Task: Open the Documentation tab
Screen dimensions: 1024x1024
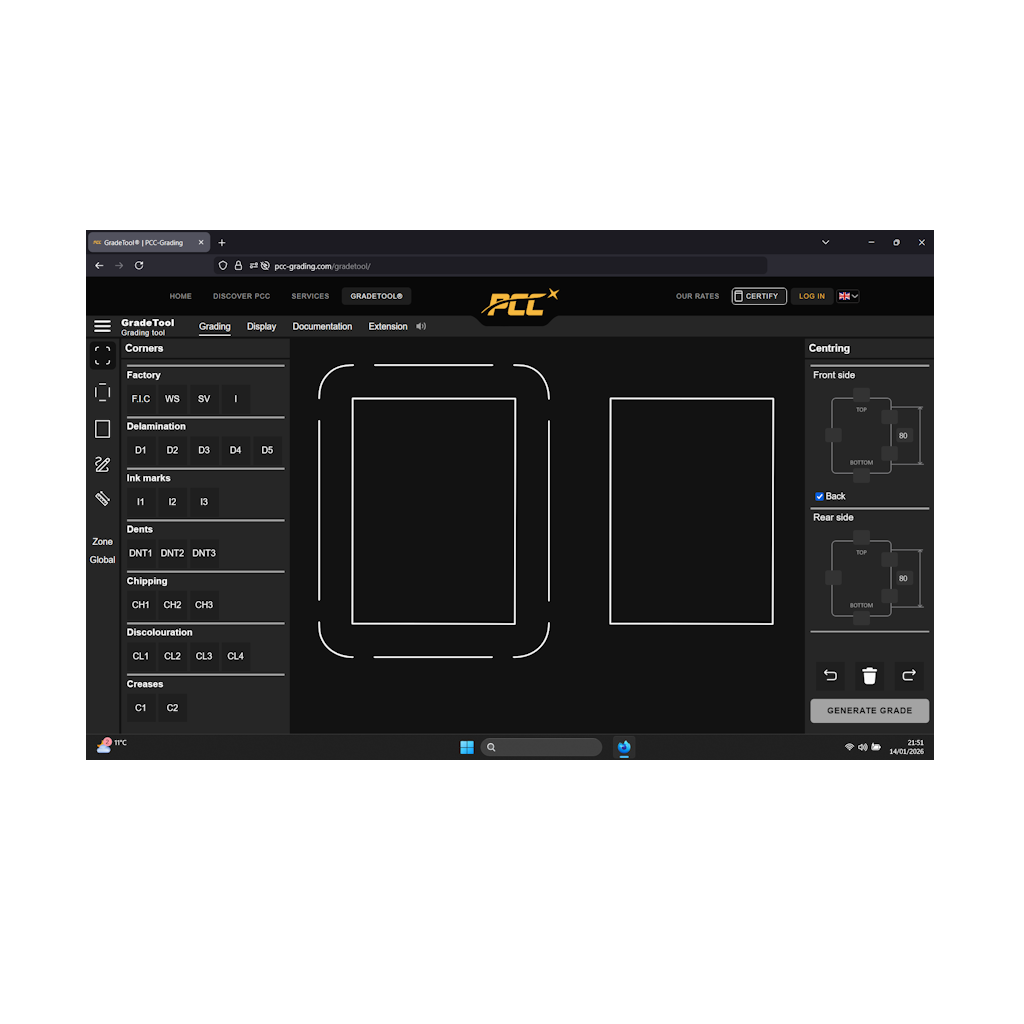Action: [x=322, y=327]
